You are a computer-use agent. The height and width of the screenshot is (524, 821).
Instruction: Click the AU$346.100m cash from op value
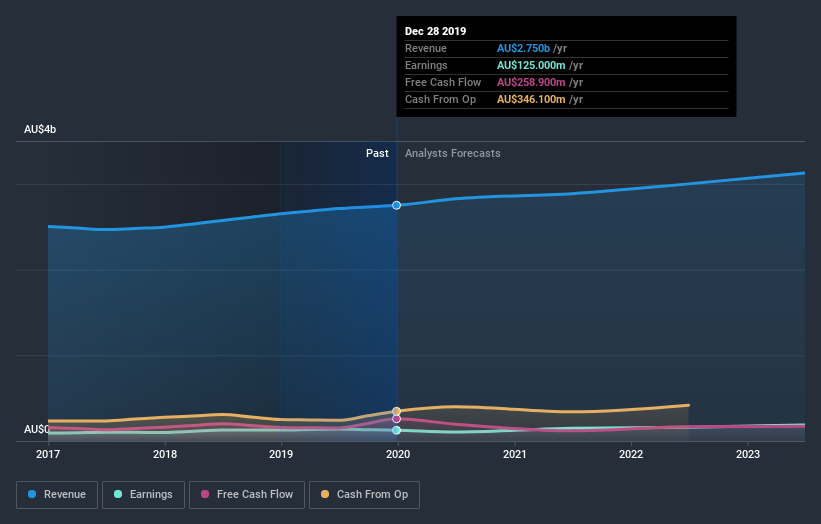click(x=531, y=99)
